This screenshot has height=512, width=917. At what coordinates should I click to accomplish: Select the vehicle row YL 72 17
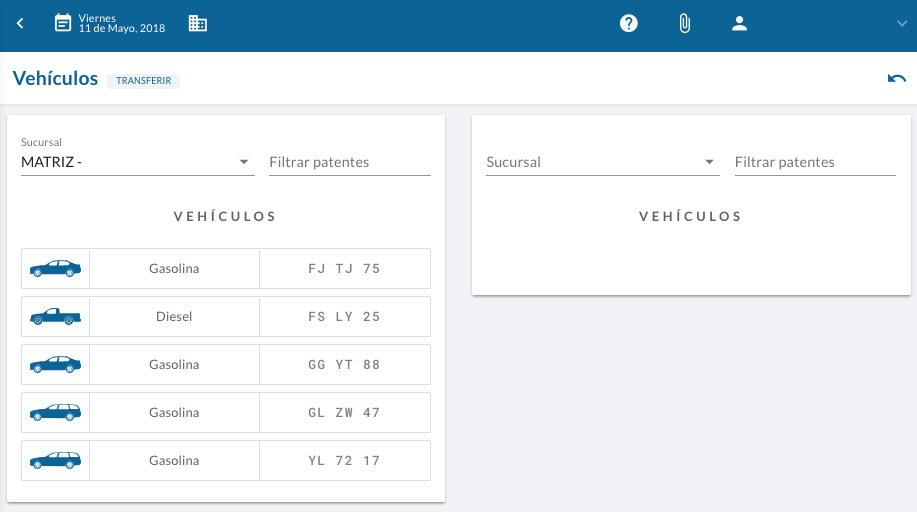[226, 461]
